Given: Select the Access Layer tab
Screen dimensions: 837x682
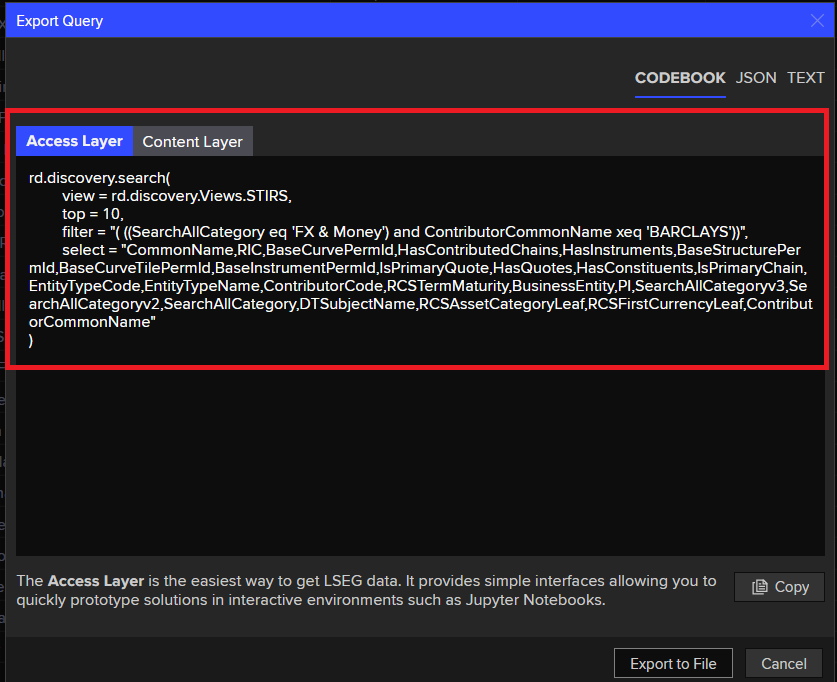Looking at the screenshot, I should (x=75, y=141).
